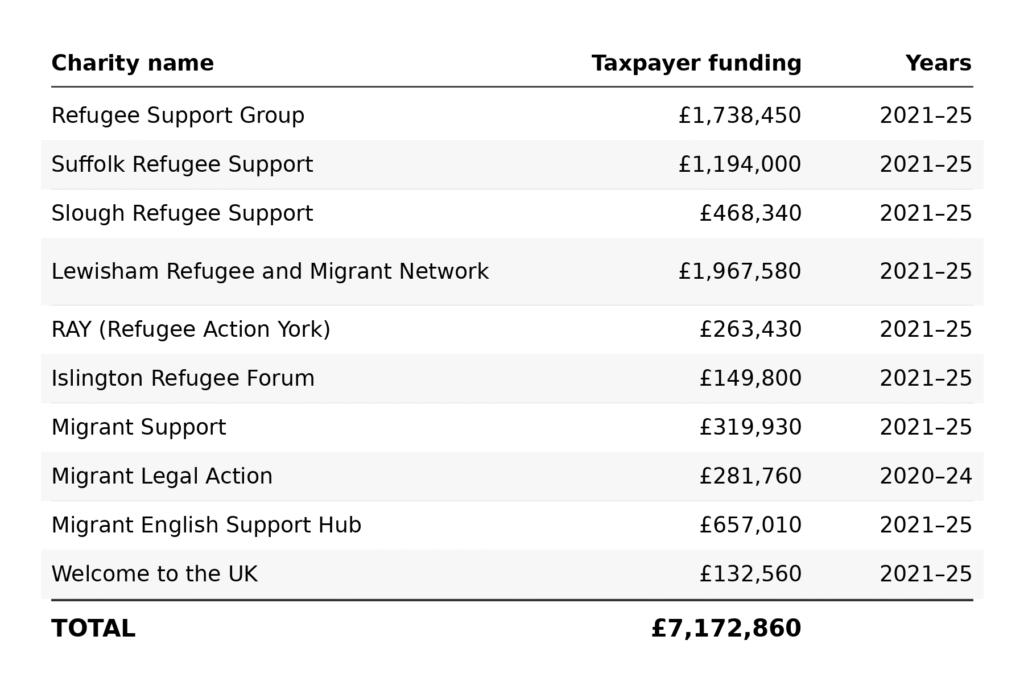The width and height of the screenshot is (1024, 698).
Task: Click the TOTAL label
Action: coord(93,628)
